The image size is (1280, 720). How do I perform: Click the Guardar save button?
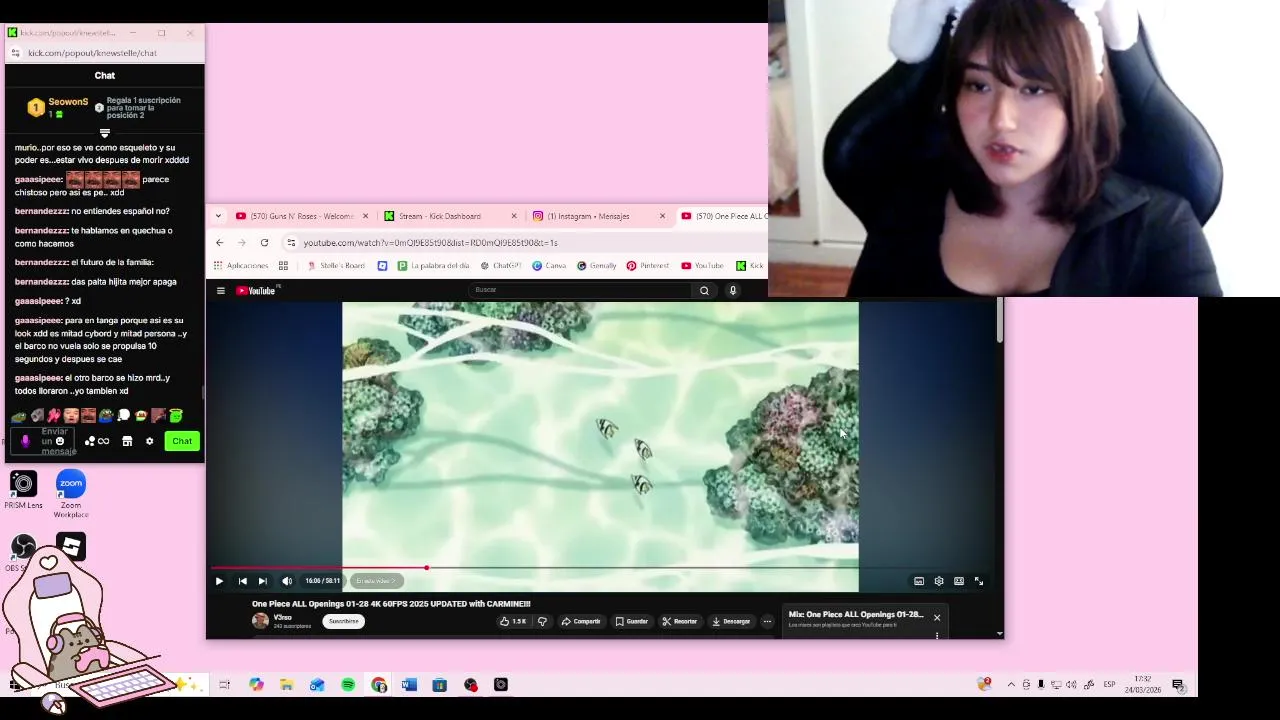click(x=632, y=621)
